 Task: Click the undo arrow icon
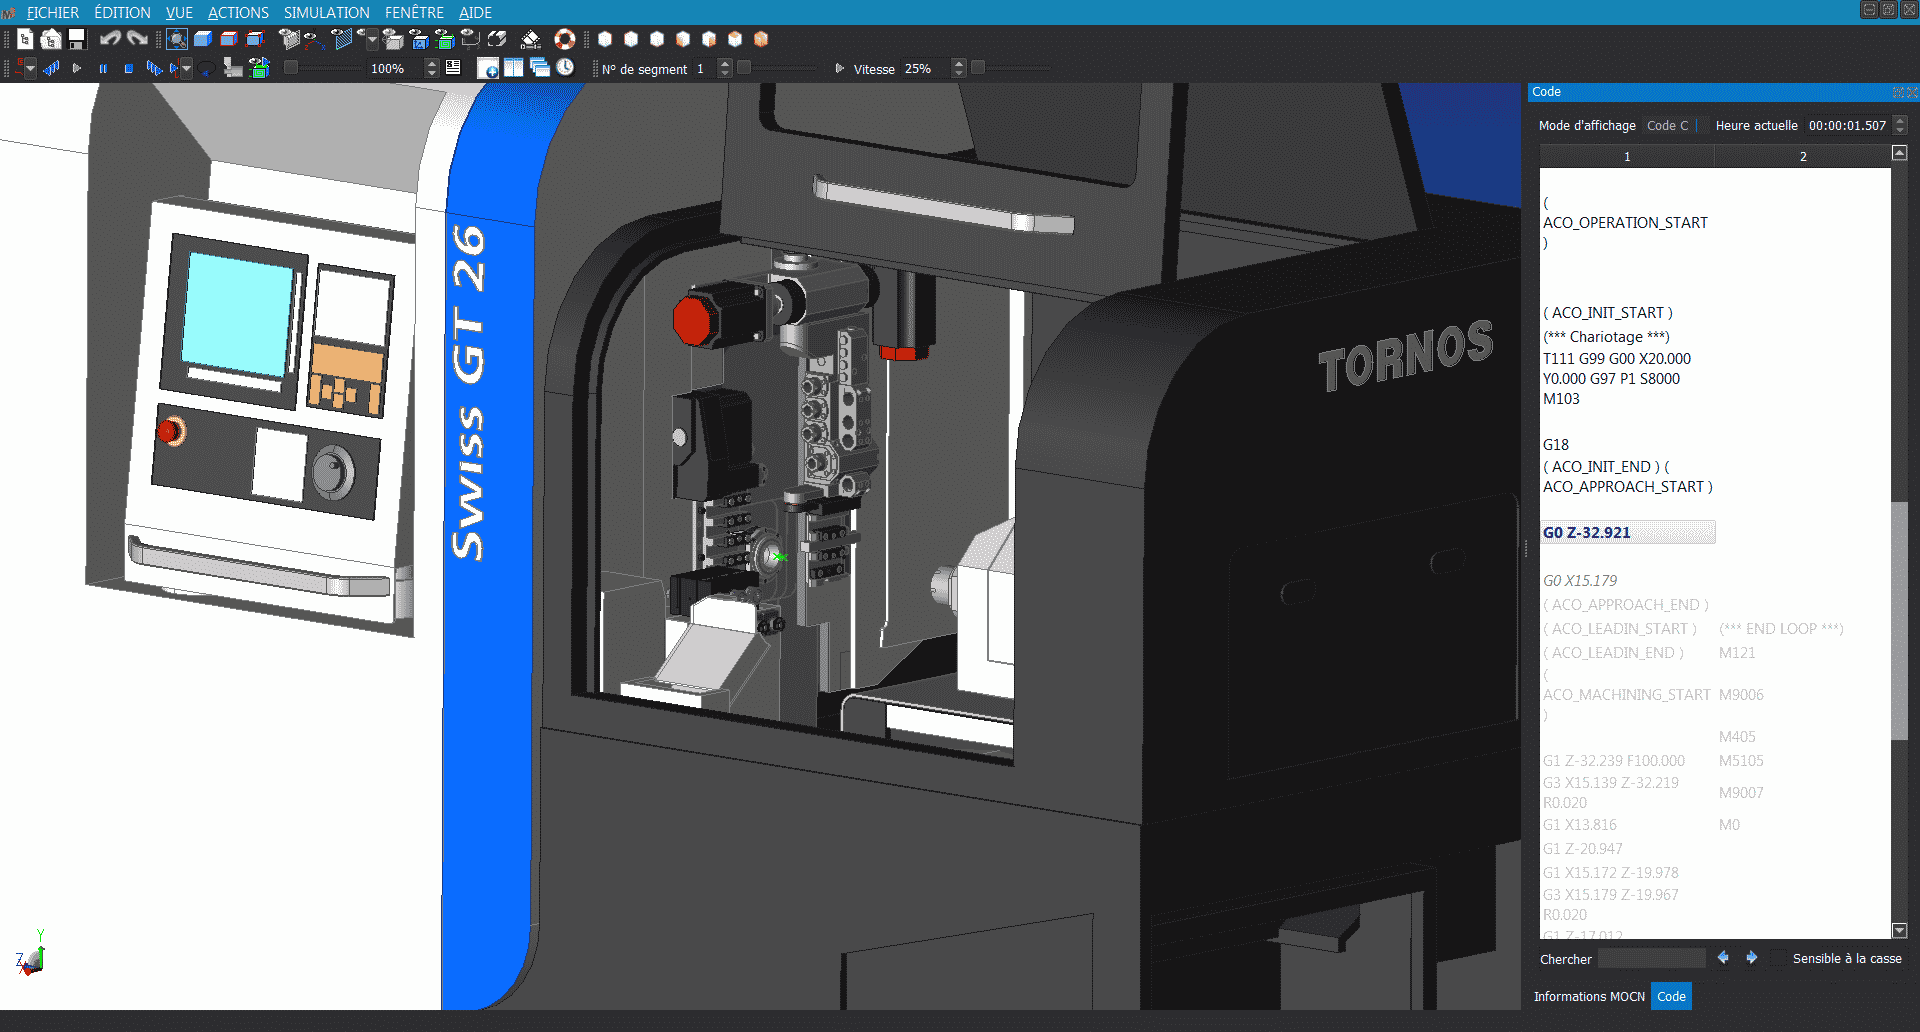coord(110,39)
